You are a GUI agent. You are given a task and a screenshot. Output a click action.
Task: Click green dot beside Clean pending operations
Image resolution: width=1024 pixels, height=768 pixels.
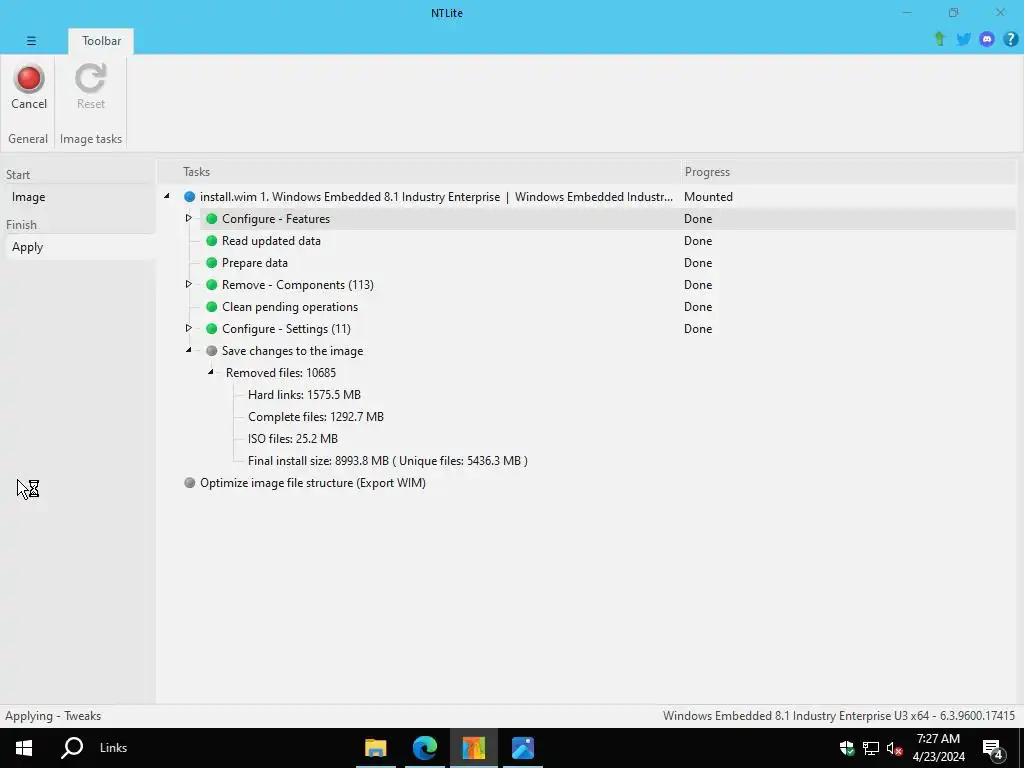click(x=212, y=307)
